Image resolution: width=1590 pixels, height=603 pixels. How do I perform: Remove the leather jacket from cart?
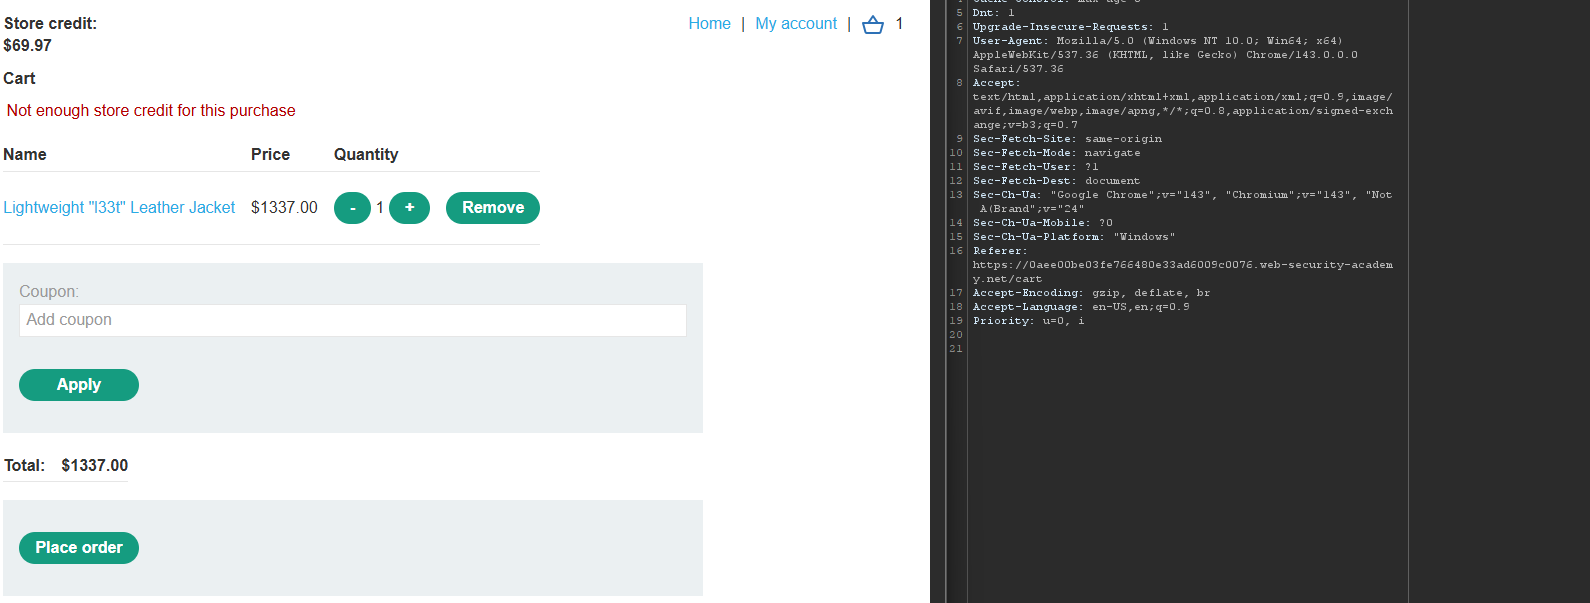(x=493, y=208)
